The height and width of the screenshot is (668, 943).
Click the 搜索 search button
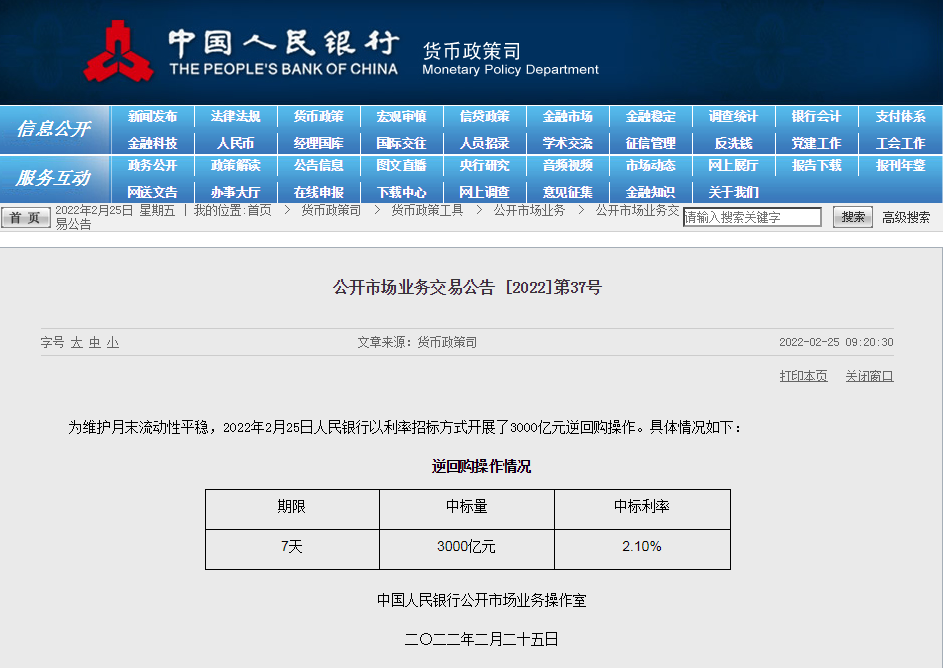pos(853,217)
